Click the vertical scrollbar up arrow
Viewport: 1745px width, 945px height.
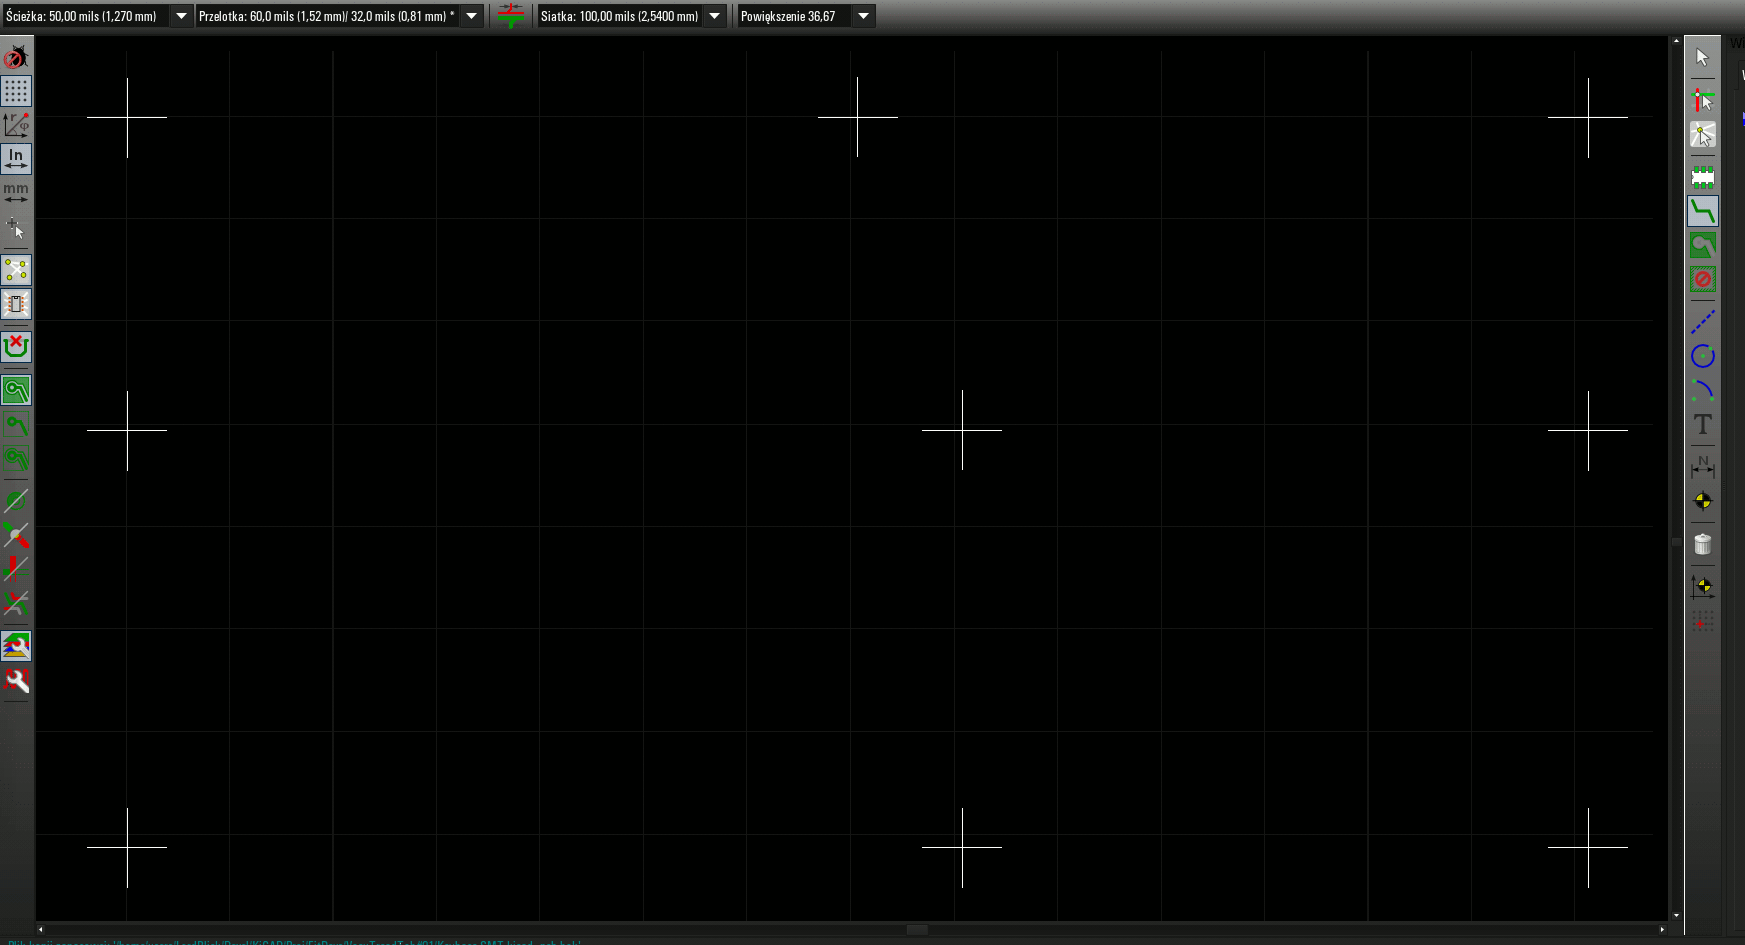click(1677, 41)
